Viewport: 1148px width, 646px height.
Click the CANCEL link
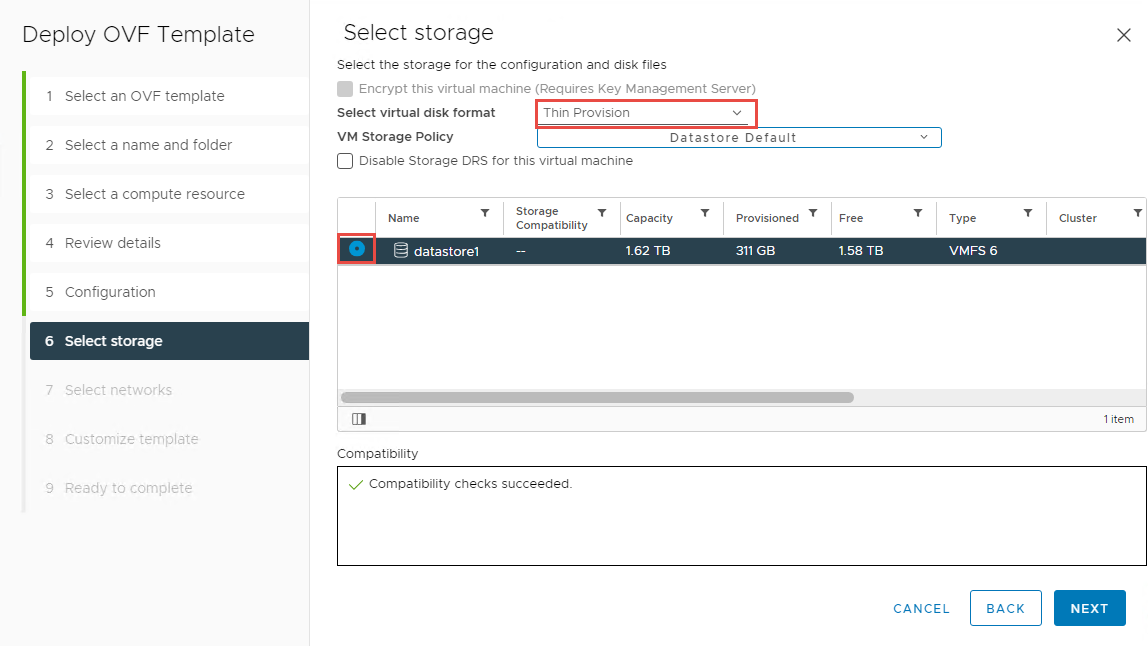coord(921,608)
